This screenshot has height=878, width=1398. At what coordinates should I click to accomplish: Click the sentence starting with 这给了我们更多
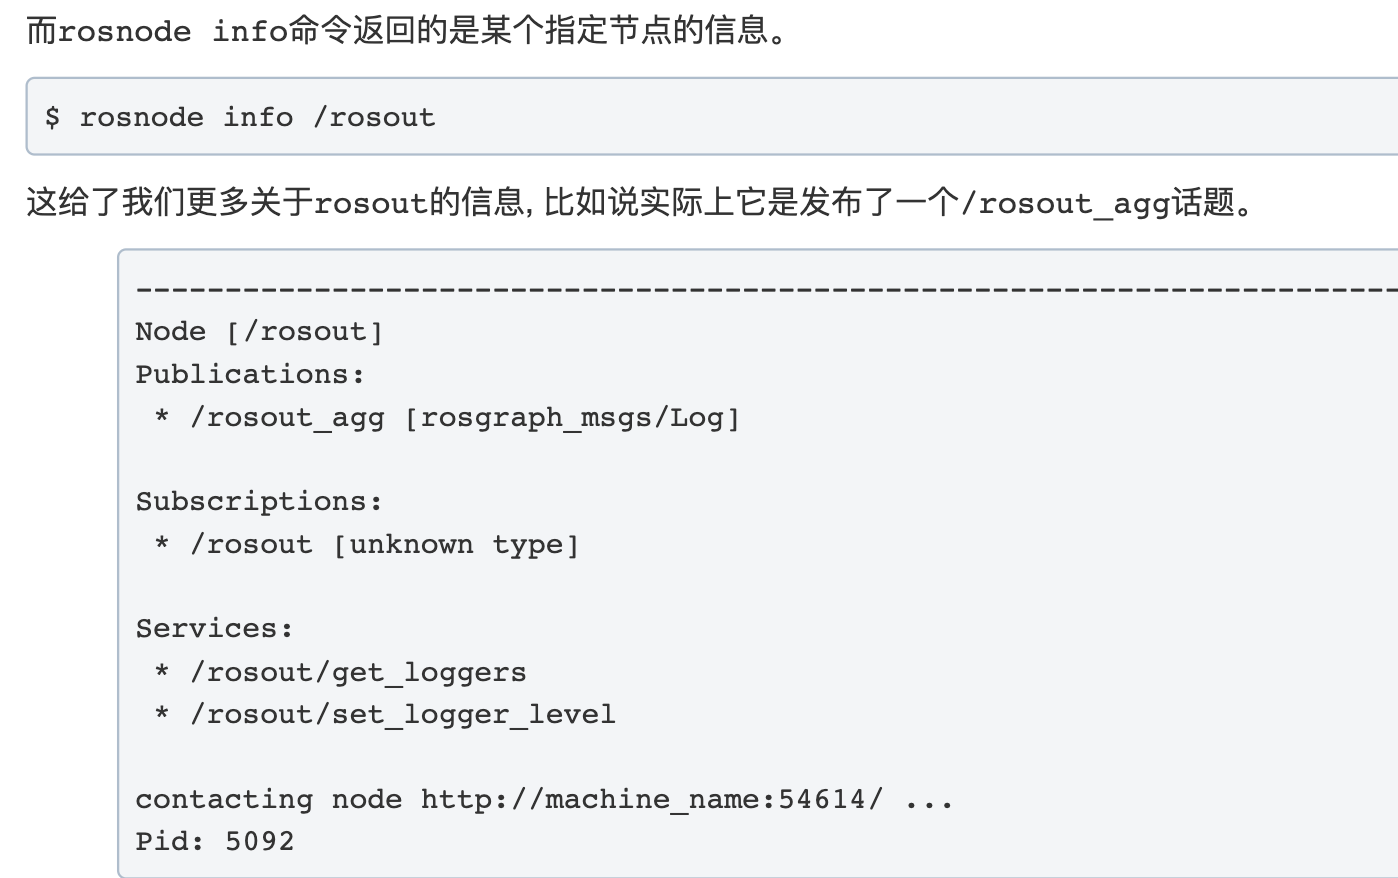(x=640, y=203)
